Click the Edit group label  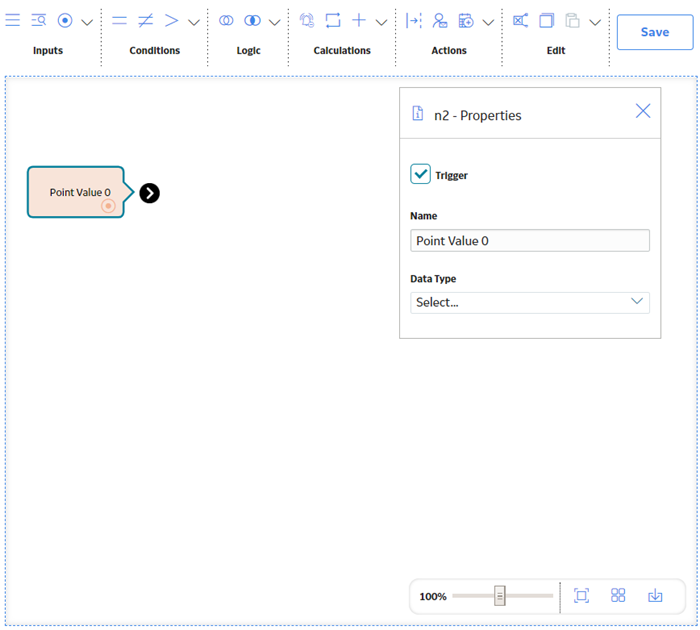click(556, 50)
